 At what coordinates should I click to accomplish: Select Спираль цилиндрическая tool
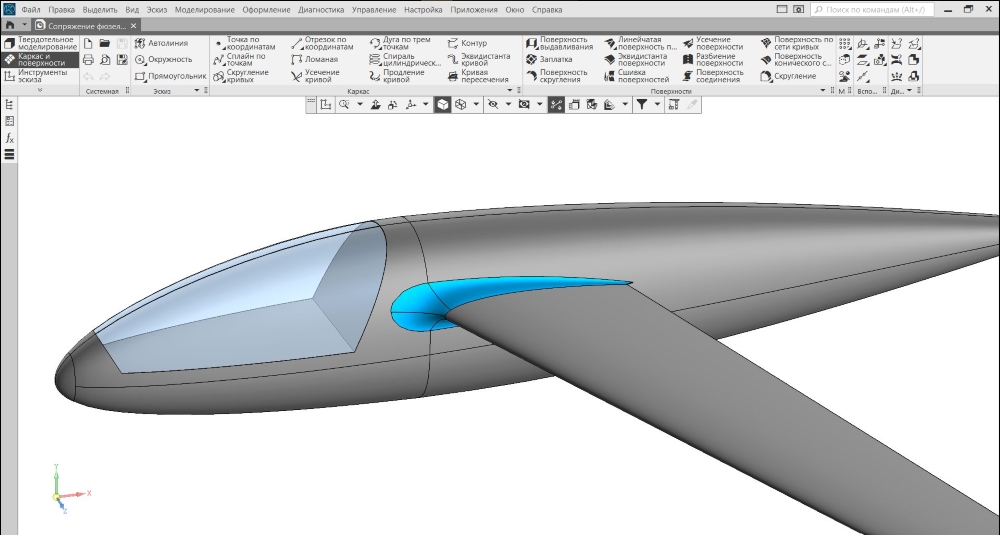click(405, 59)
